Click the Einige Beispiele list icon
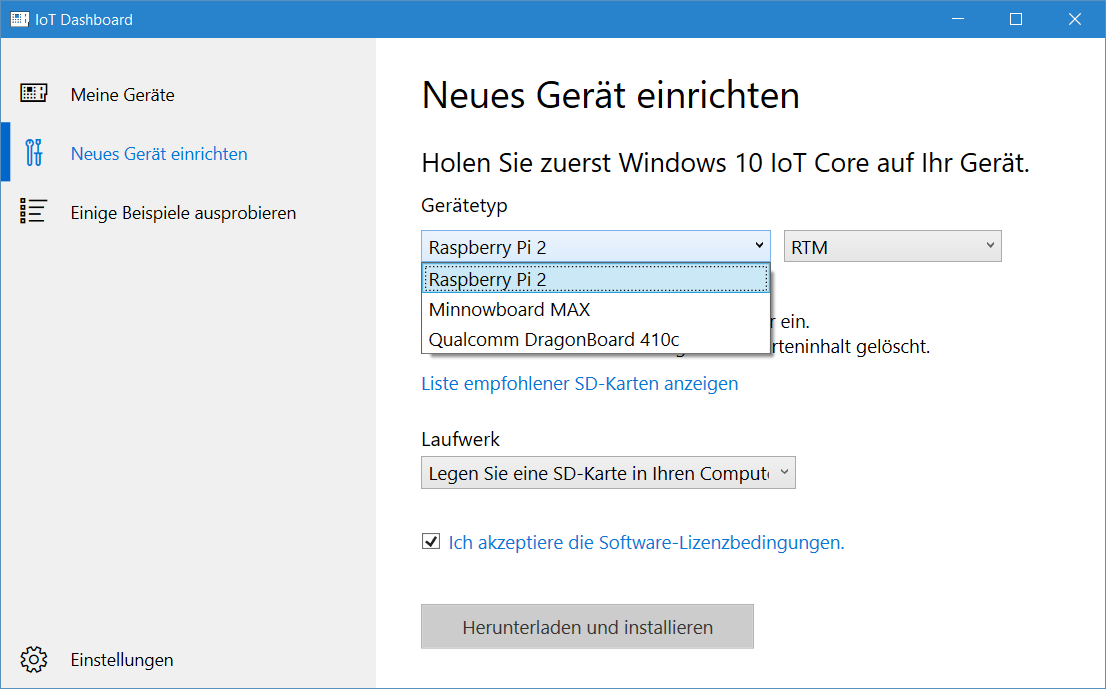This screenshot has width=1106, height=689. tap(33, 211)
